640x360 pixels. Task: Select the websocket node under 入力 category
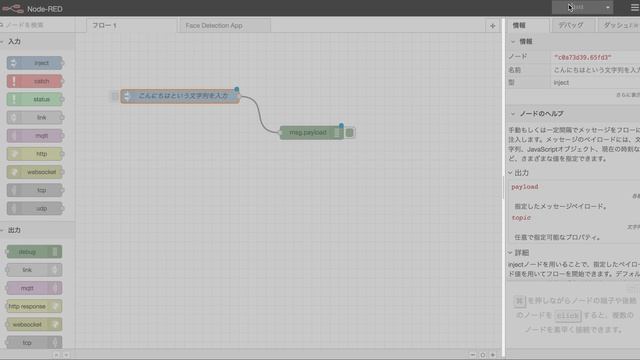coord(35,172)
